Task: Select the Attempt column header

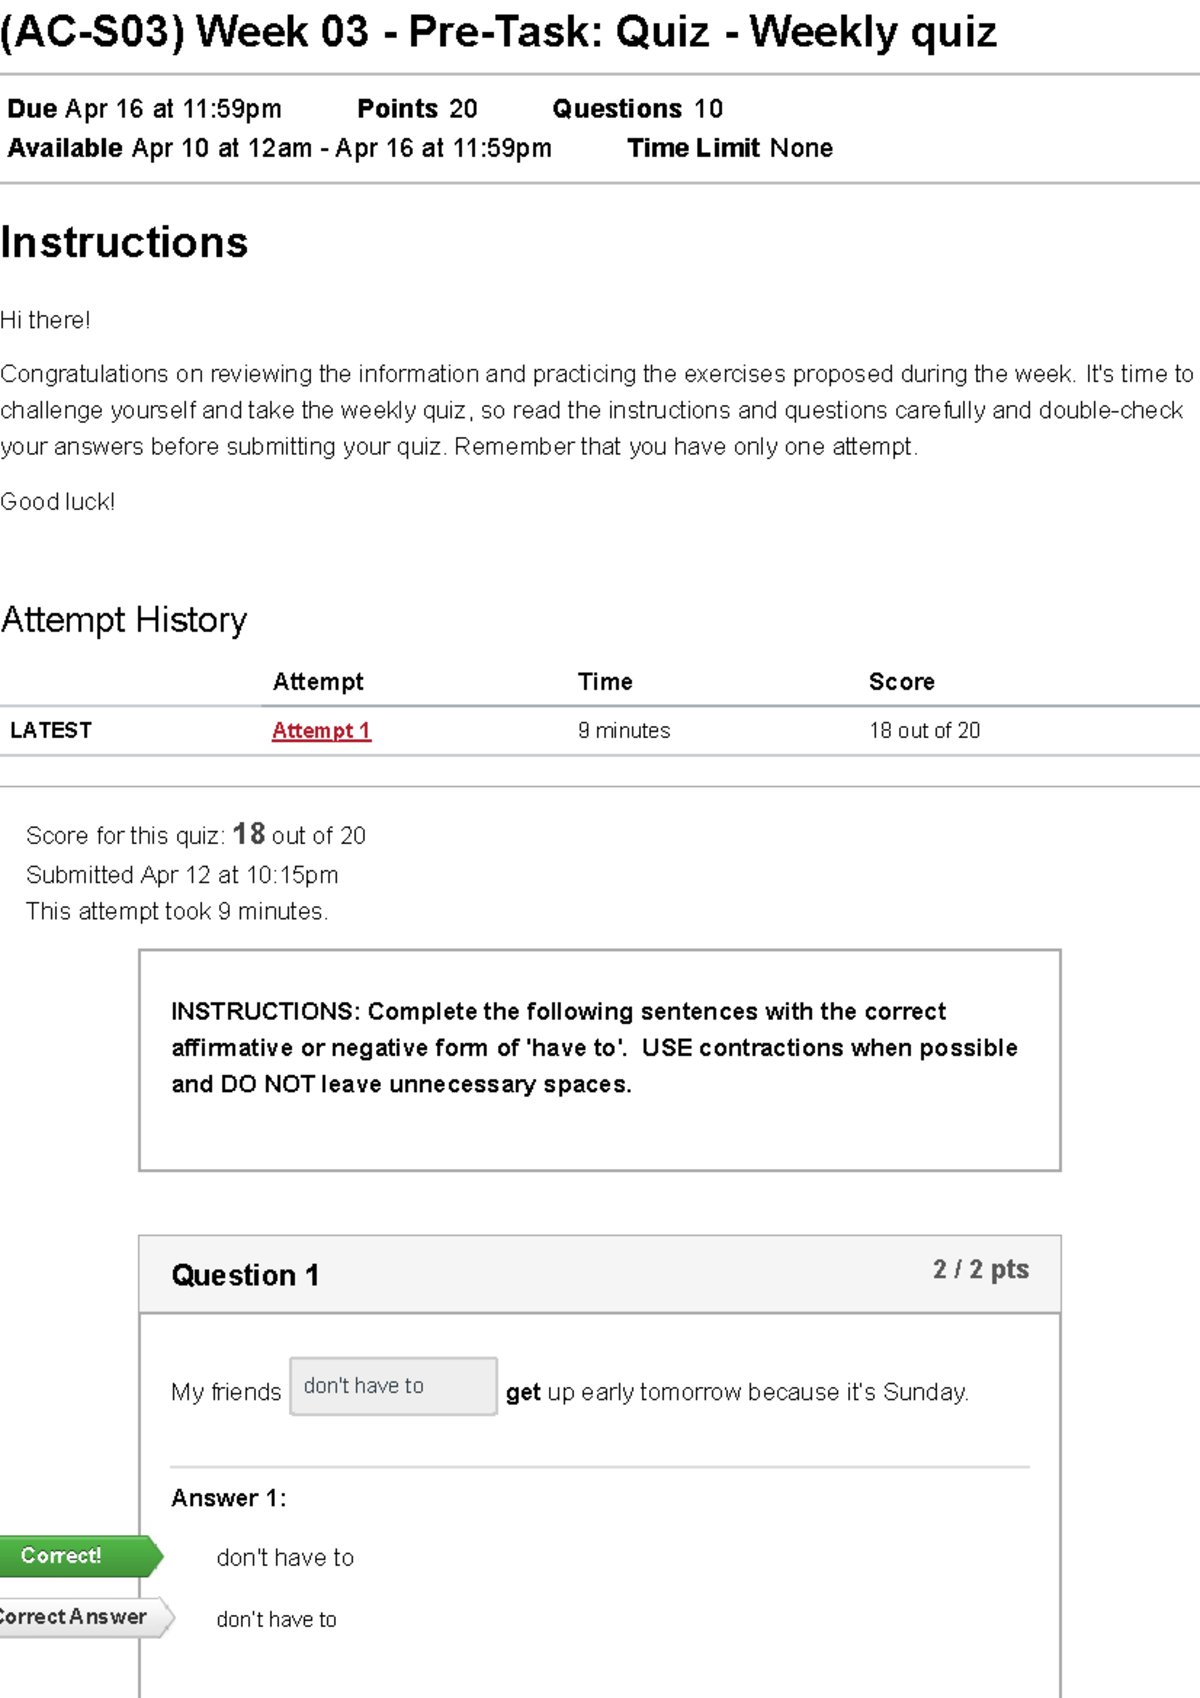Action: point(318,682)
